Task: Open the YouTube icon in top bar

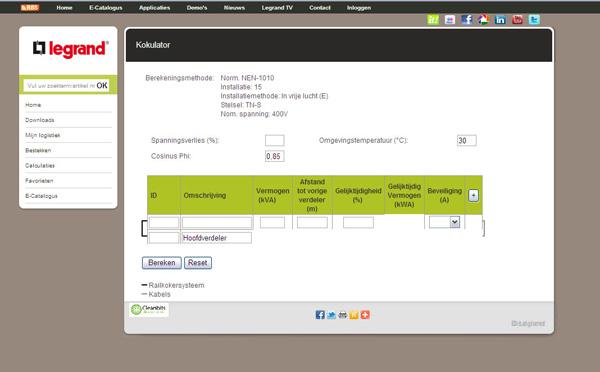Action: (517, 20)
